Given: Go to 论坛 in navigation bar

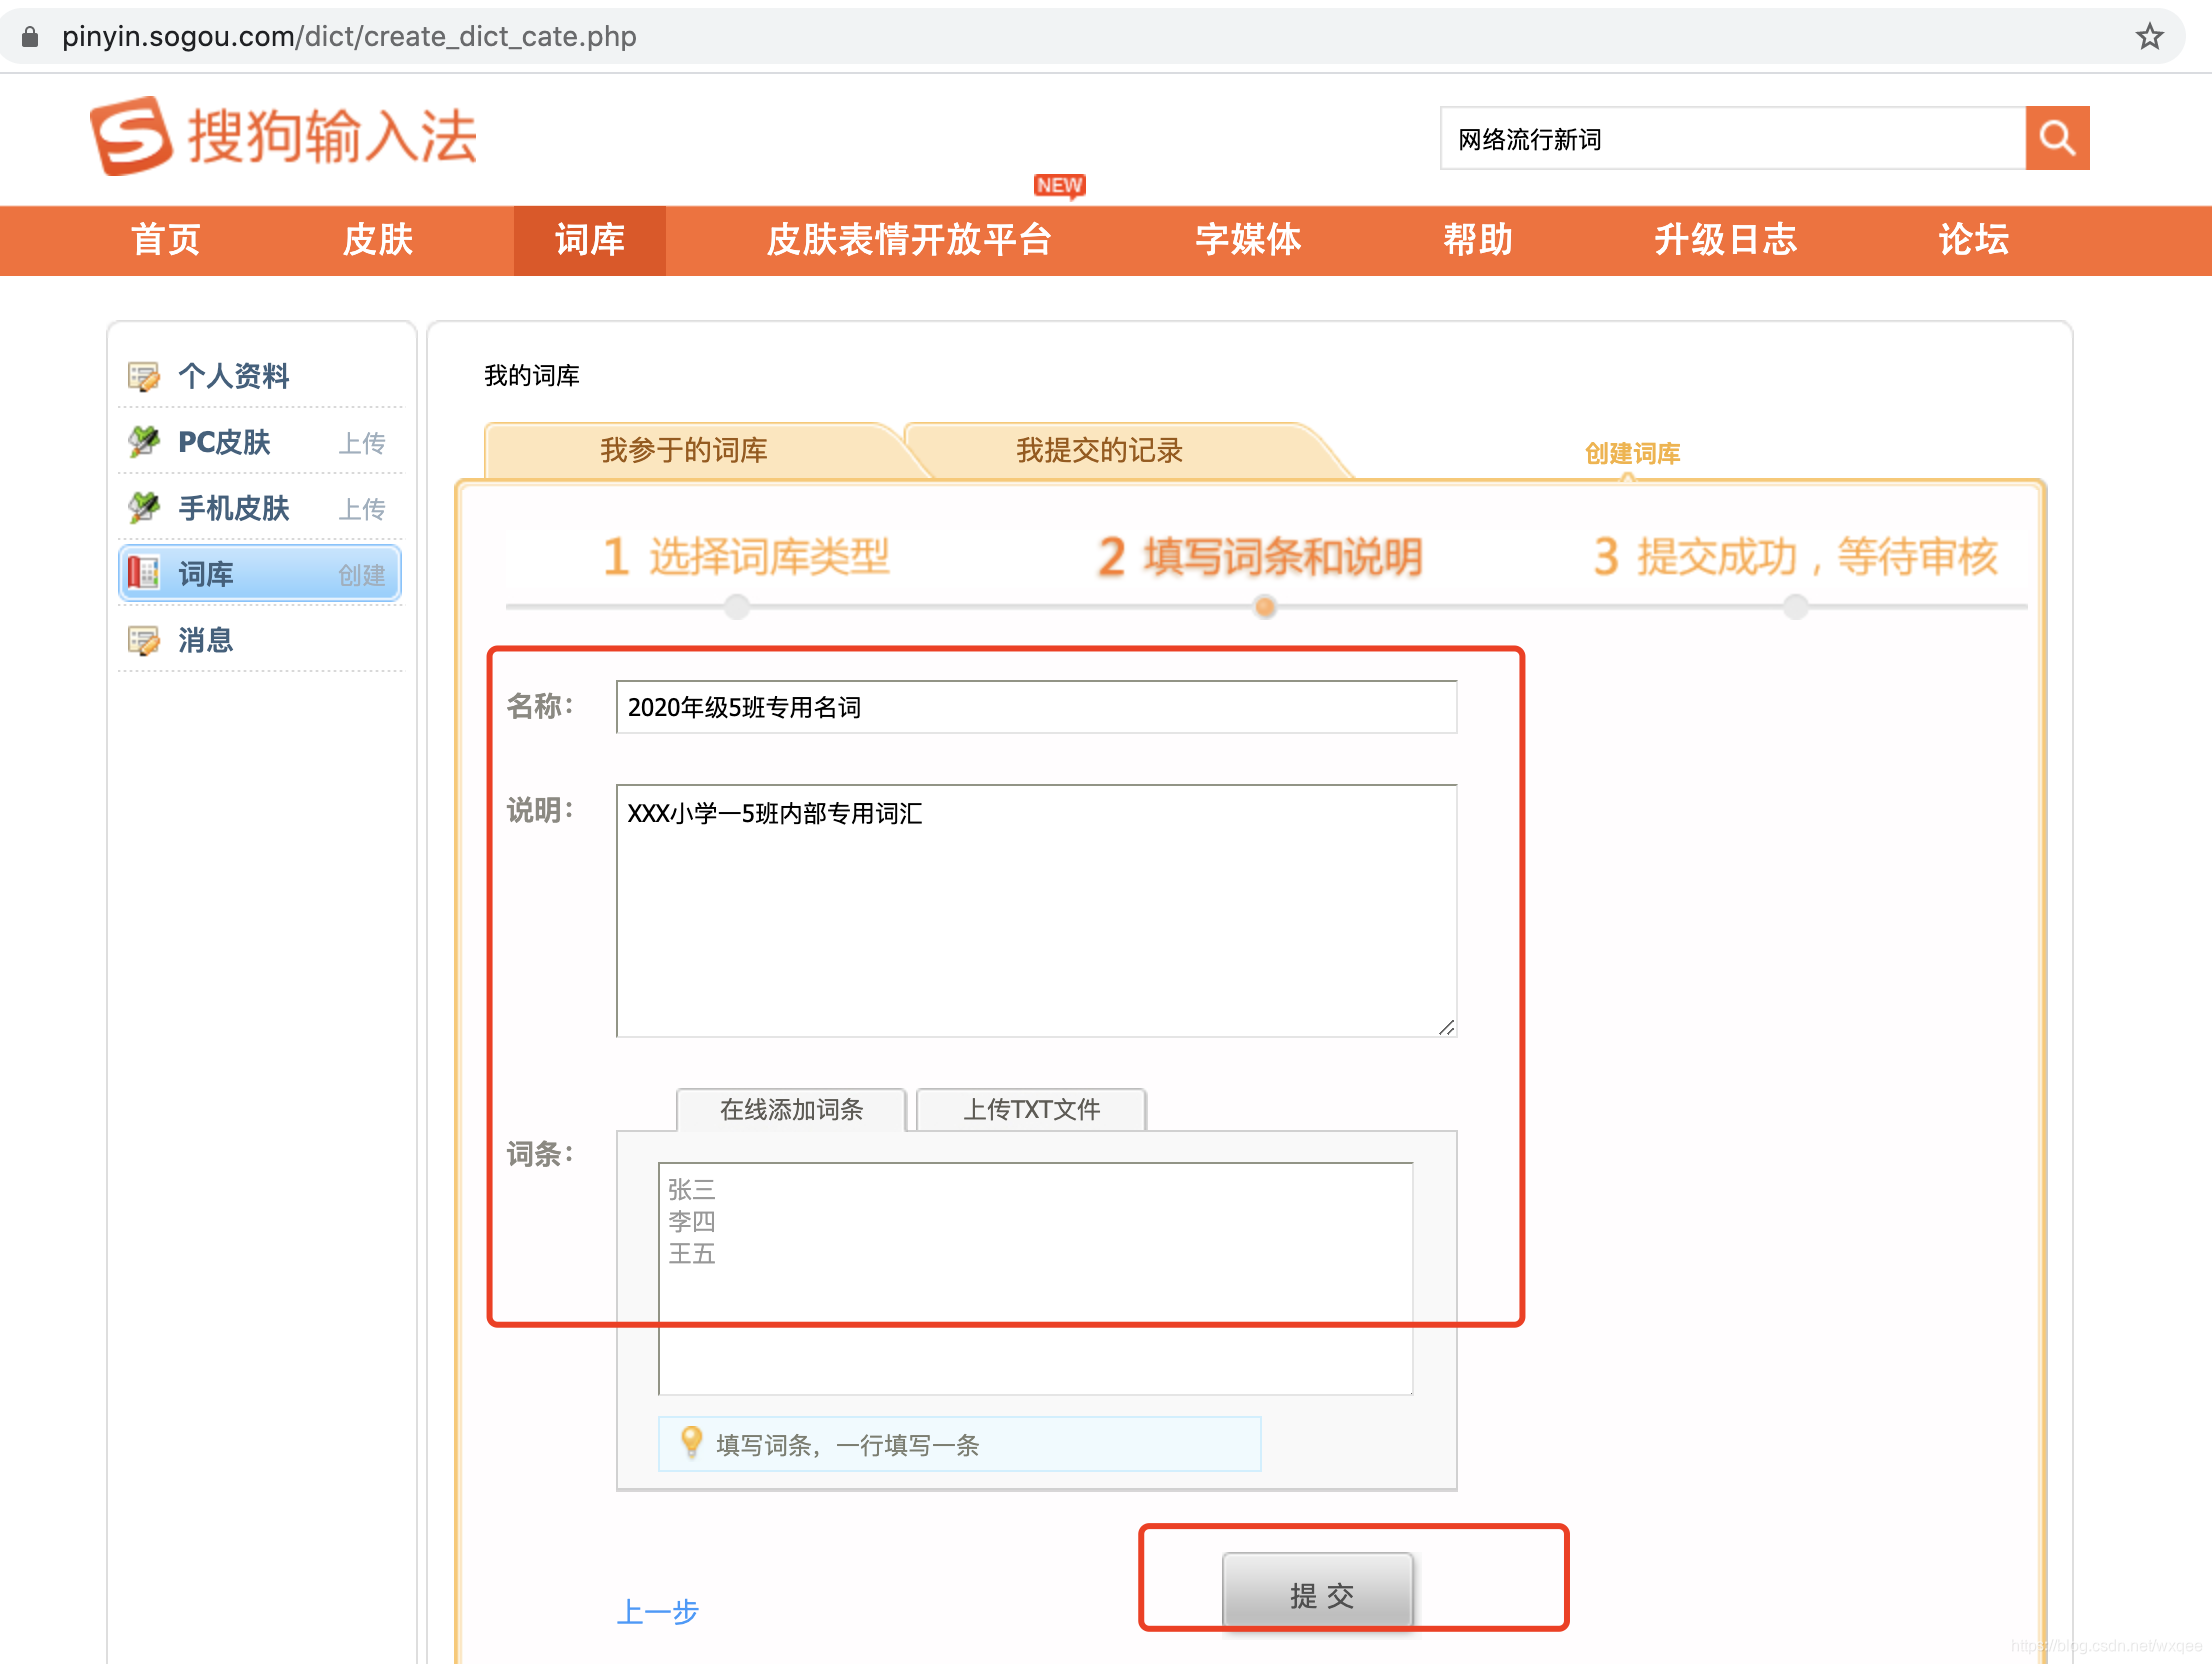Looking at the screenshot, I should [x=1972, y=240].
